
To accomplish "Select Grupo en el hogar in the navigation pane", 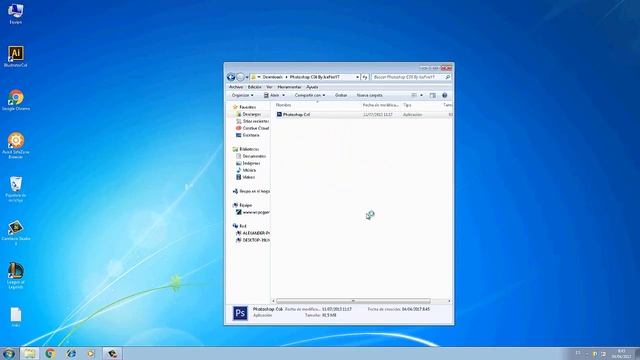I will [x=251, y=191].
